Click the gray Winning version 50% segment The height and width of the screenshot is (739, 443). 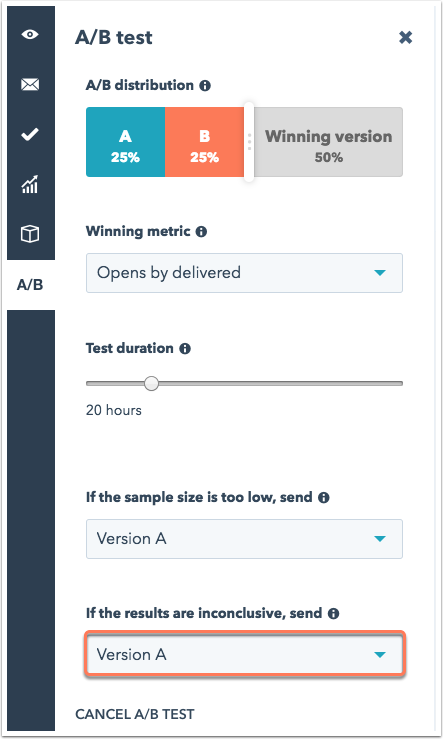pyautogui.click(x=328, y=142)
